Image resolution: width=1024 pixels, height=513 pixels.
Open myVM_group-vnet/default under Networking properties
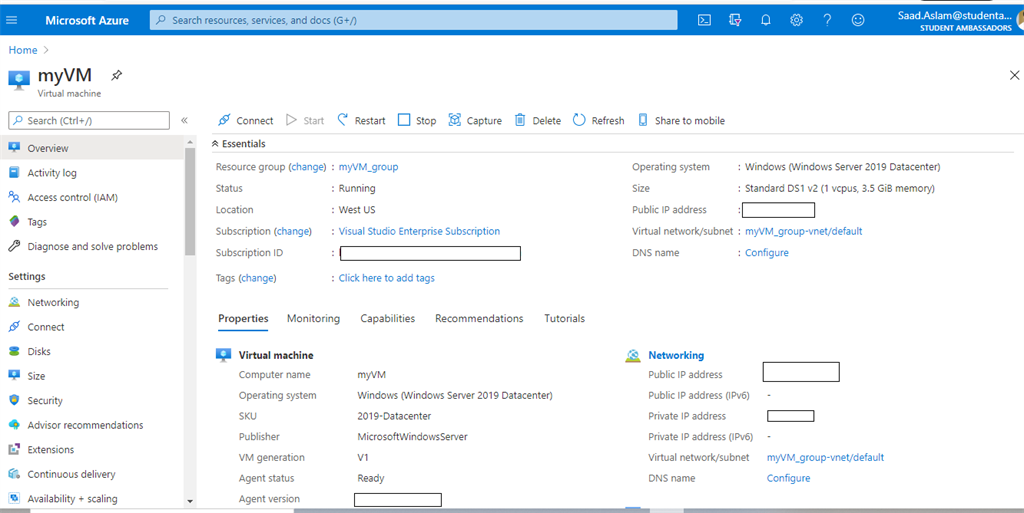[x=825, y=458]
